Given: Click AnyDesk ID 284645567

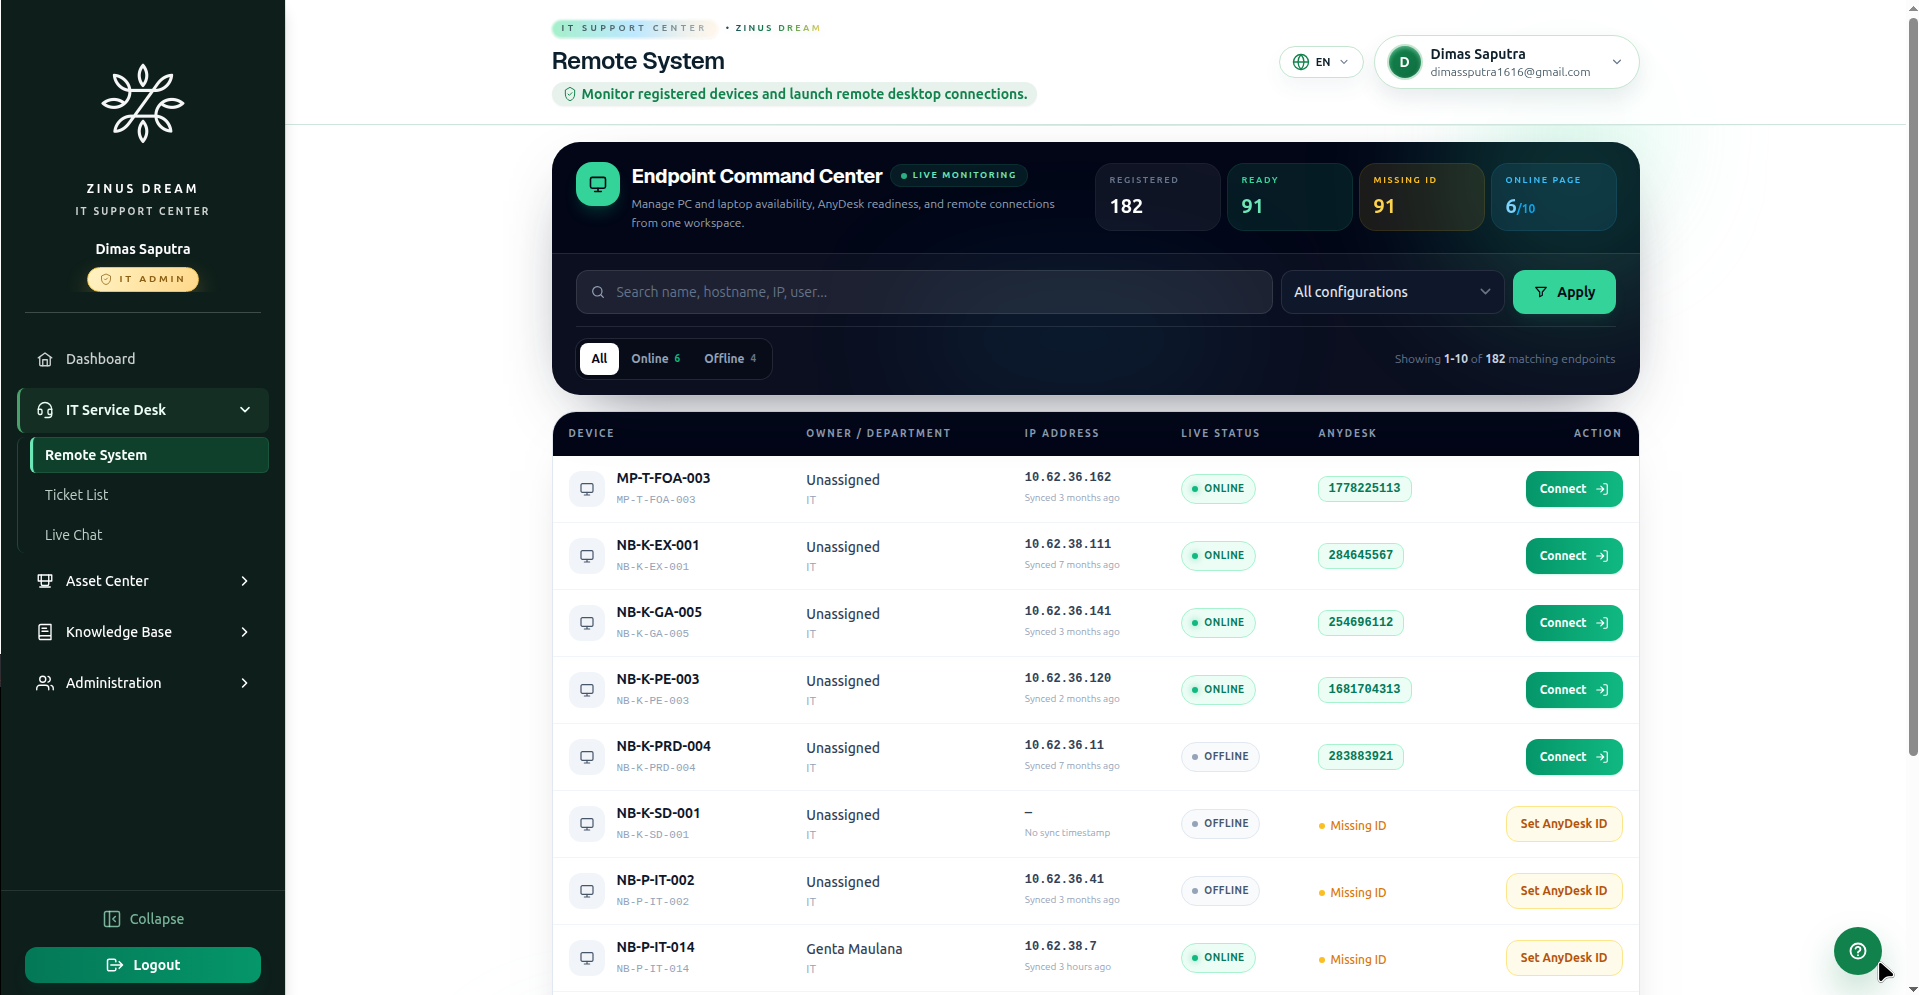Looking at the screenshot, I should pyautogui.click(x=1360, y=555).
